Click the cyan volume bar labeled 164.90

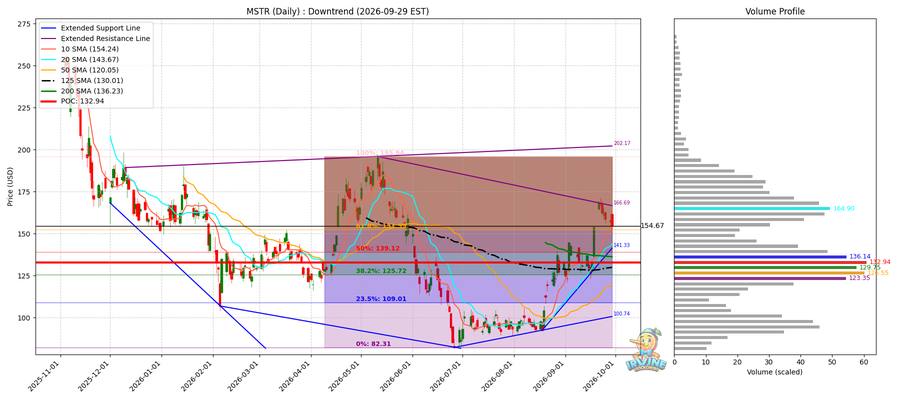(752, 208)
